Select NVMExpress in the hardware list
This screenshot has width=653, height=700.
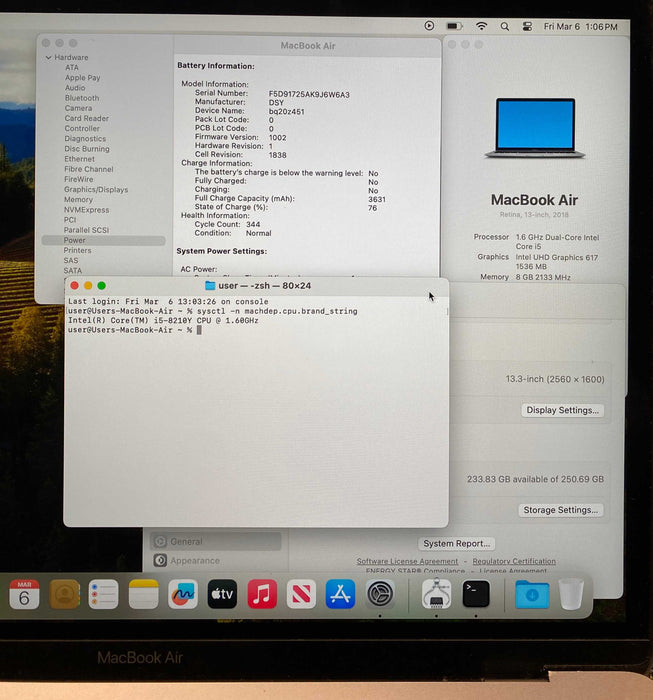[x=86, y=210]
